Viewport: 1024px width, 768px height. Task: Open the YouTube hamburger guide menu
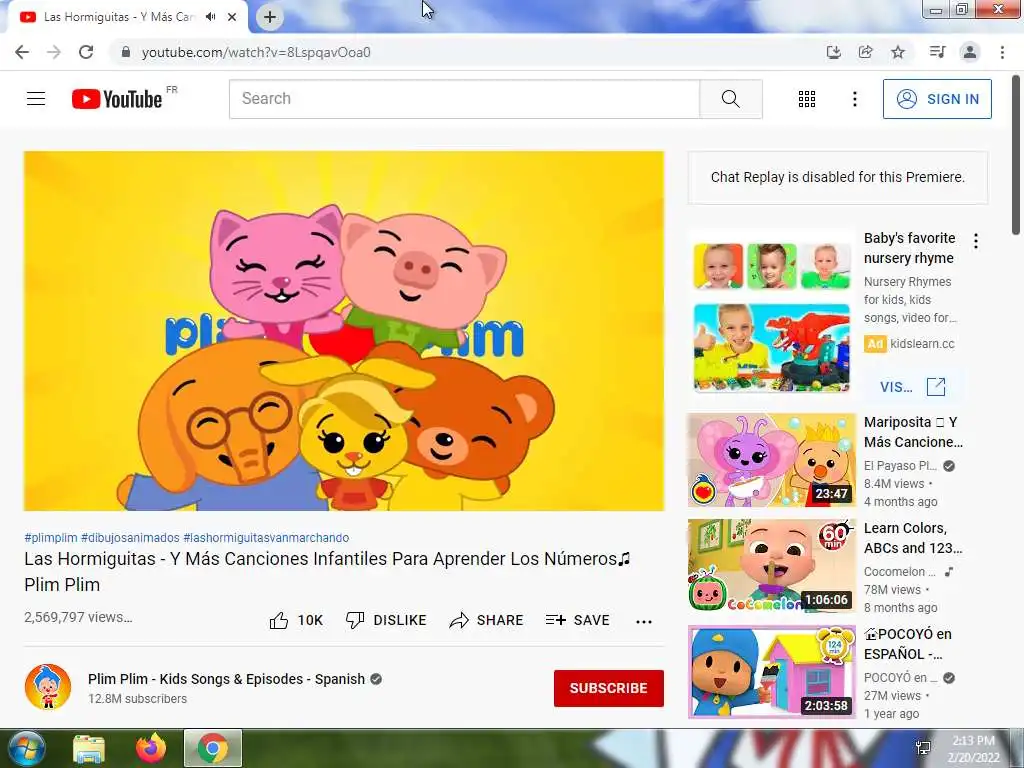[36, 99]
